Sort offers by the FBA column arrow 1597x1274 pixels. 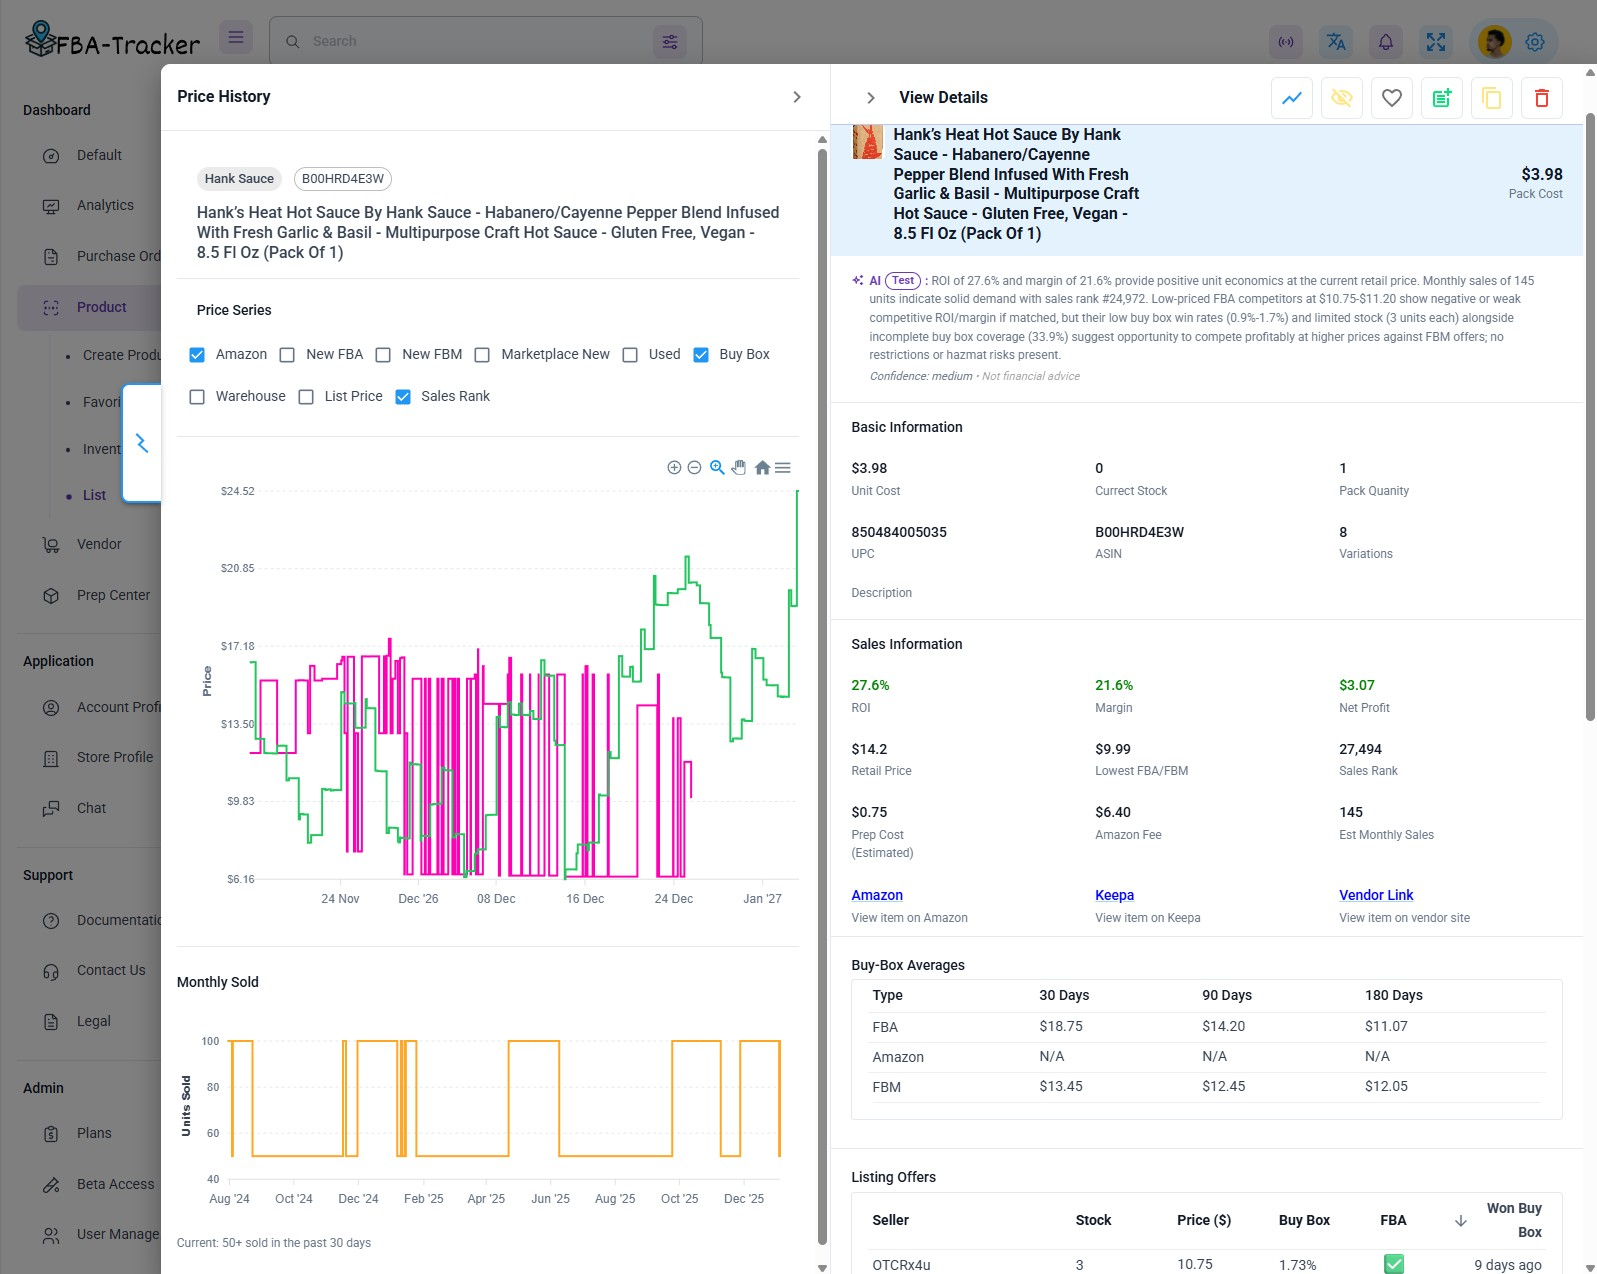pyautogui.click(x=1460, y=1221)
